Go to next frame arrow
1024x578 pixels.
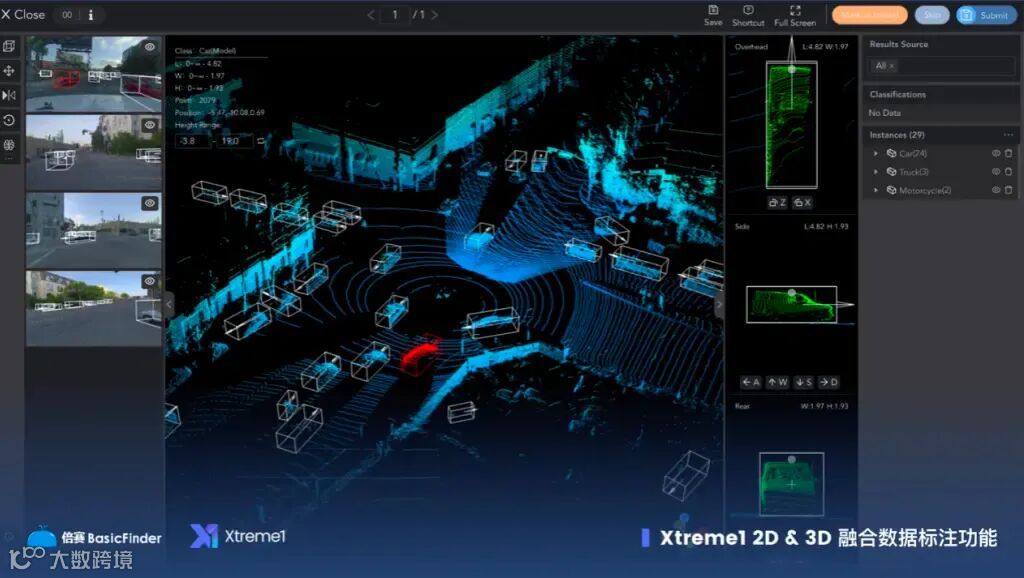(434, 14)
